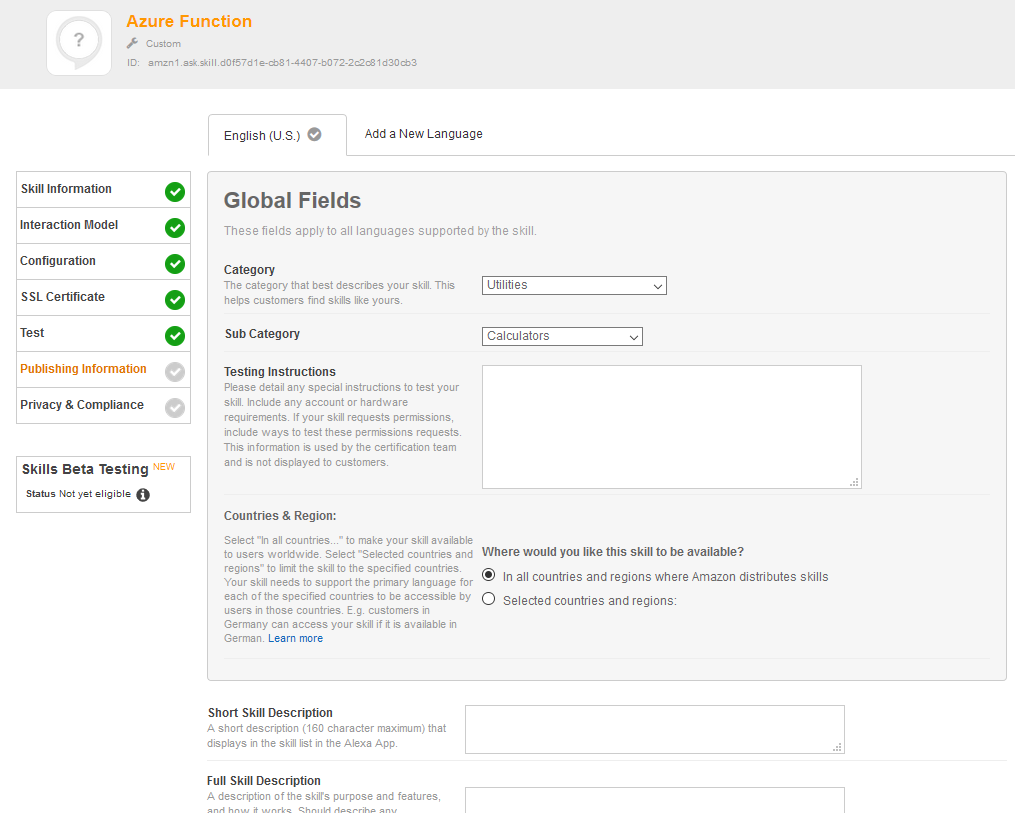Viewport: 1015px width, 813px height.
Task: Click green checkmark next to Interaction Model
Action: coord(175,228)
